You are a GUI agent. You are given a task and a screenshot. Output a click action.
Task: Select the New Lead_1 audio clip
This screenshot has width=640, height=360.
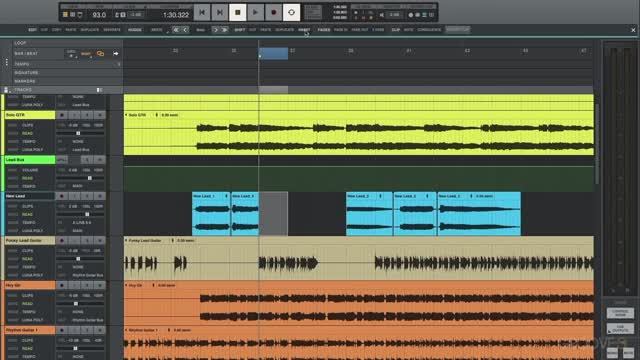[x=211, y=214]
